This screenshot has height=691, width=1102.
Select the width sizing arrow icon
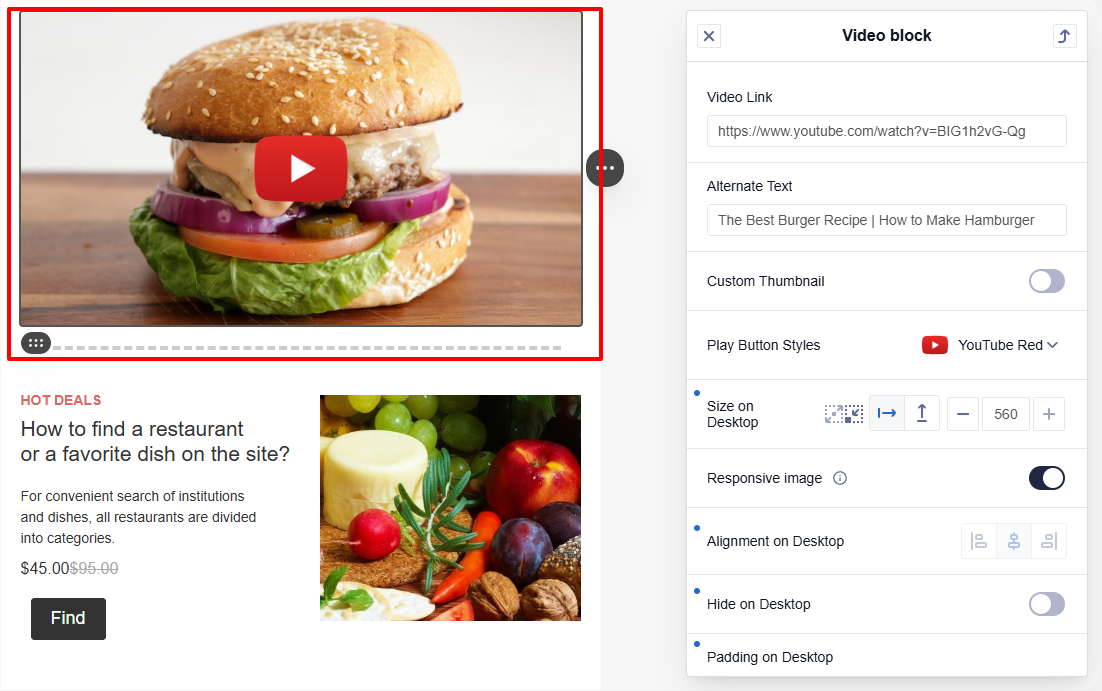click(x=887, y=414)
